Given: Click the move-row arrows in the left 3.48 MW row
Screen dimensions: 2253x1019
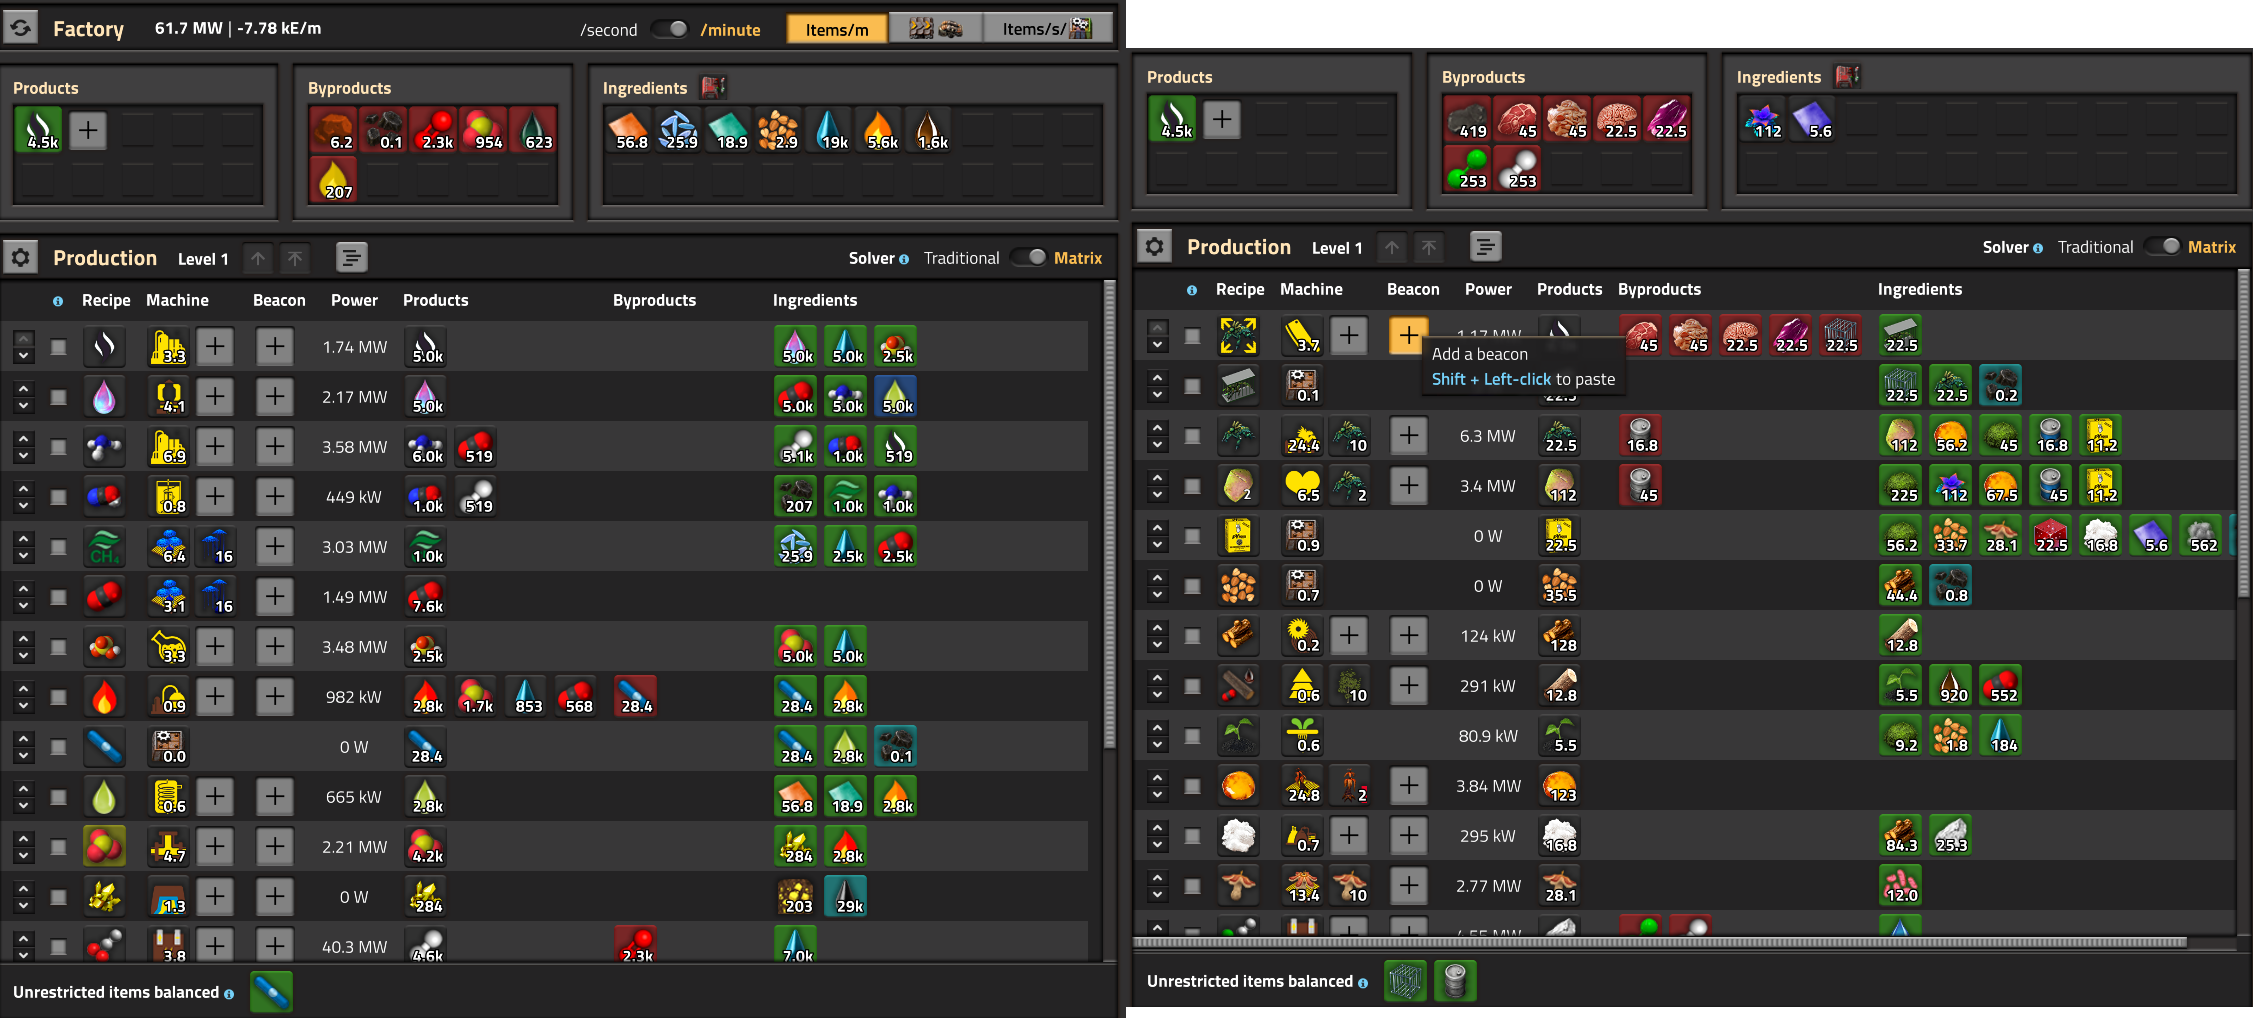Looking at the screenshot, I should (24, 646).
